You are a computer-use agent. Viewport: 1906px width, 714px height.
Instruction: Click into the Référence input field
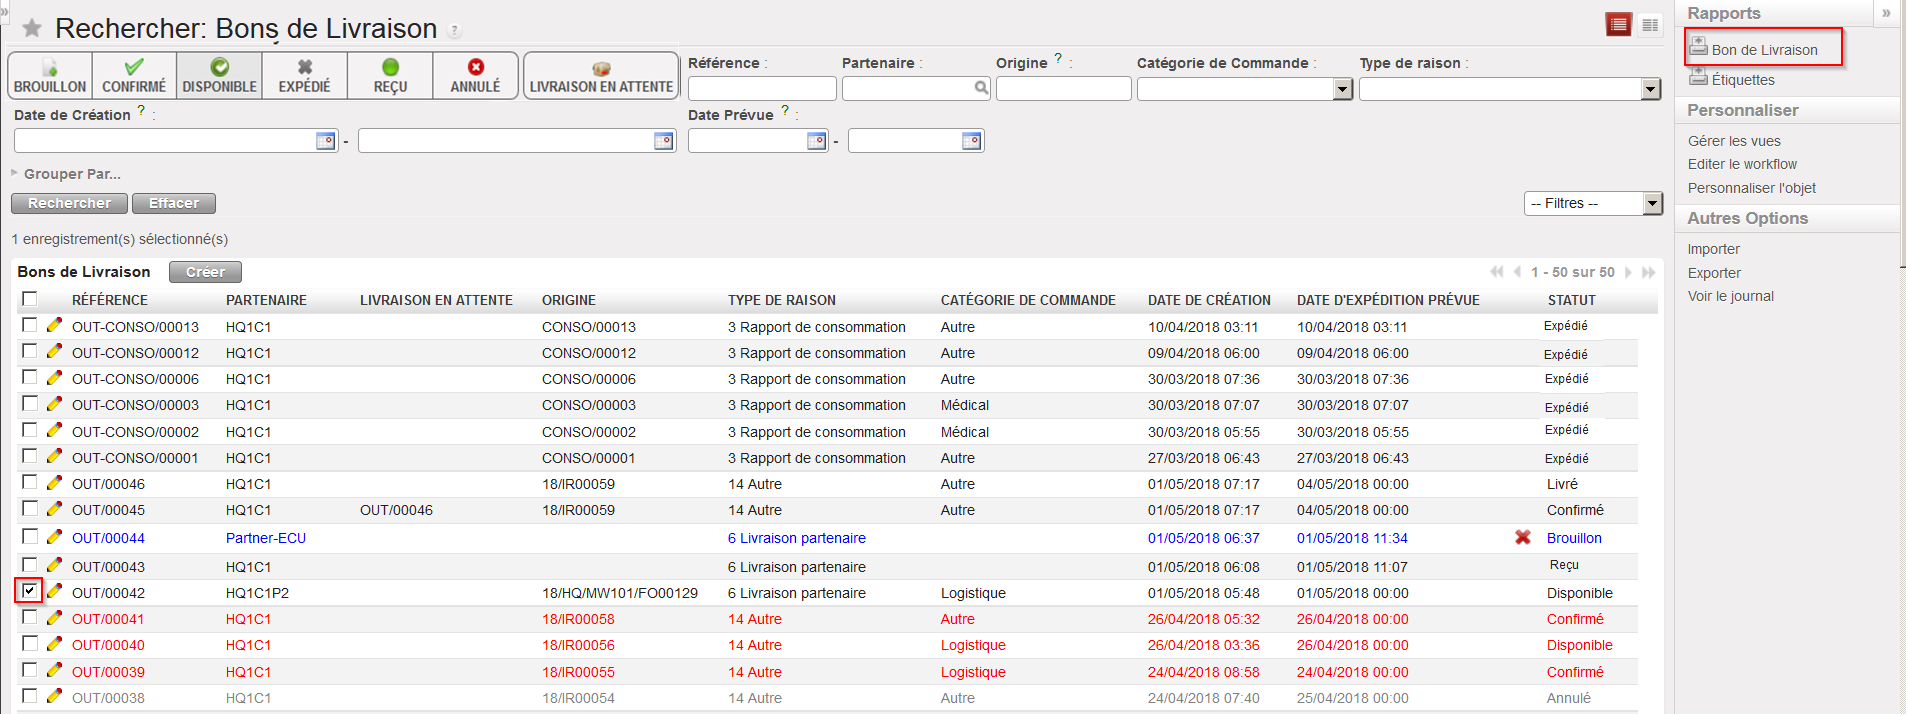761,89
